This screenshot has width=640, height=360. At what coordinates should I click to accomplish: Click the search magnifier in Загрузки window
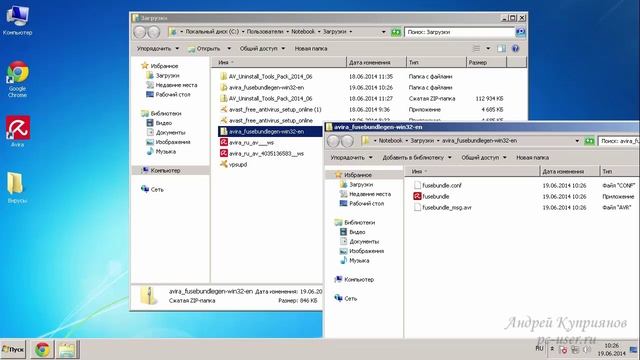(x=520, y=32)
